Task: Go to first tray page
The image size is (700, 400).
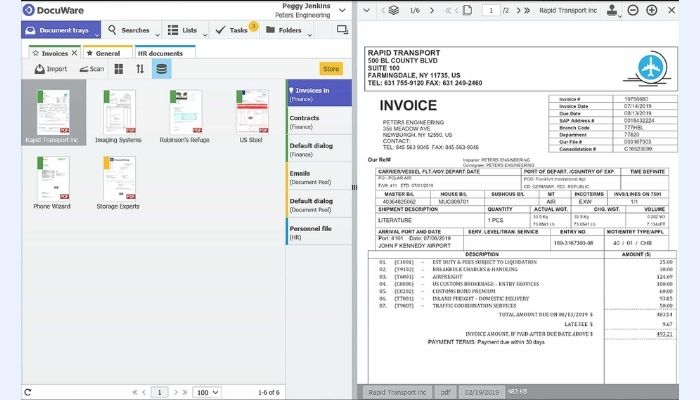Action: coord(135,392)
